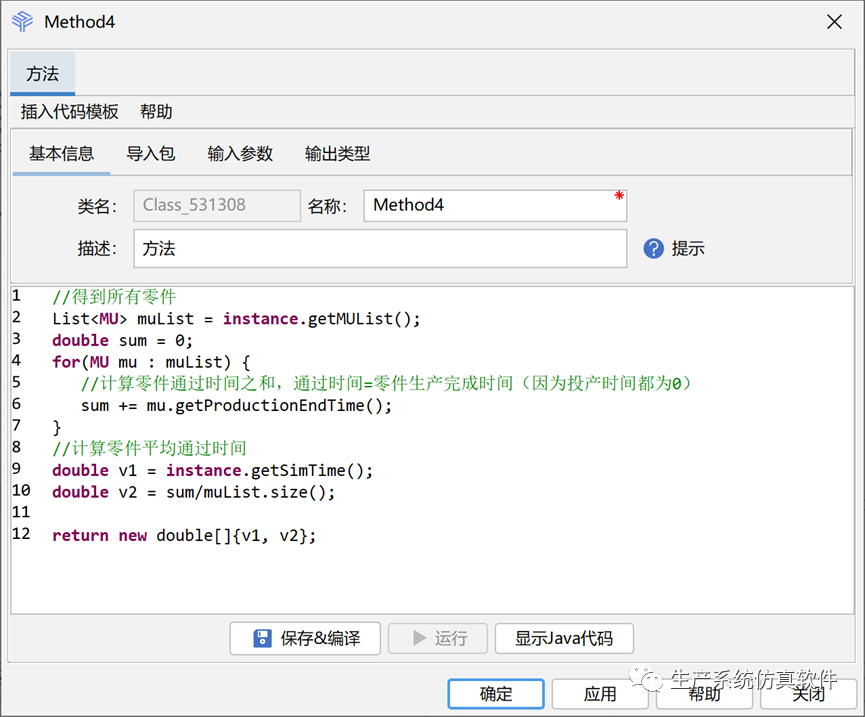Click the Method4 application icon in titlebar

(21, 21)
